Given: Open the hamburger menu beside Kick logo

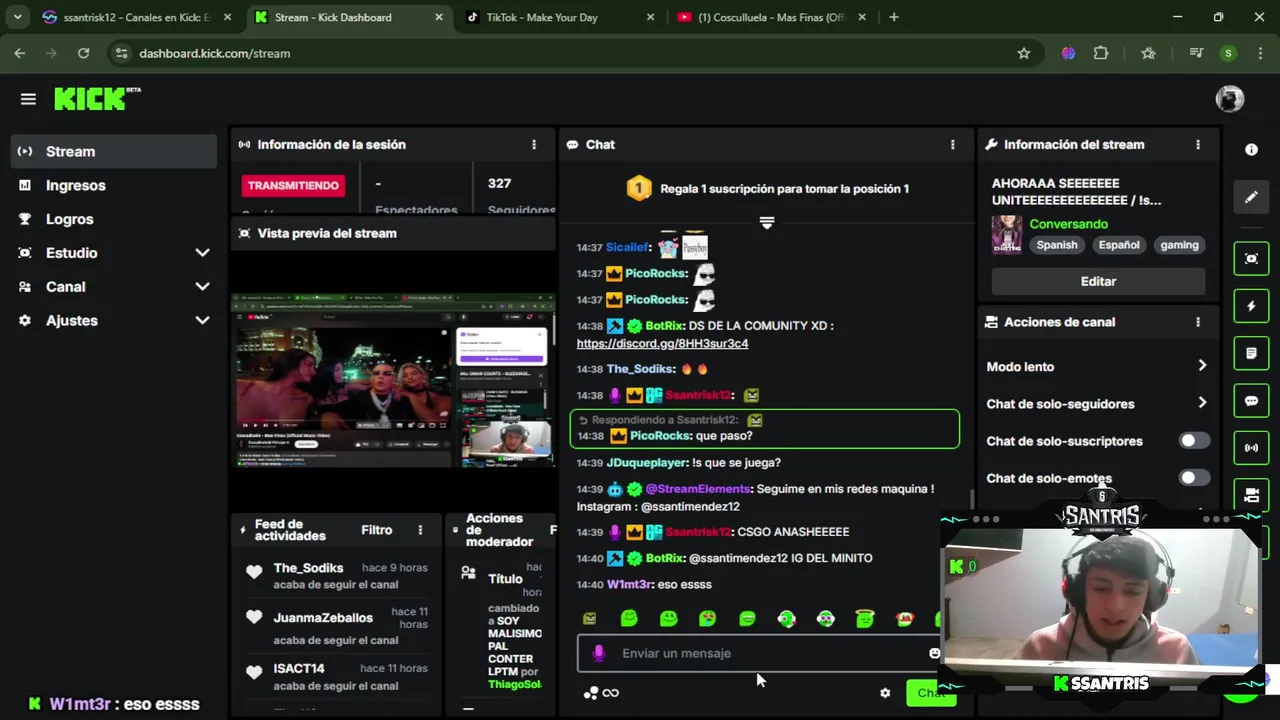Looking at the screenshot, I should point(28,99).
